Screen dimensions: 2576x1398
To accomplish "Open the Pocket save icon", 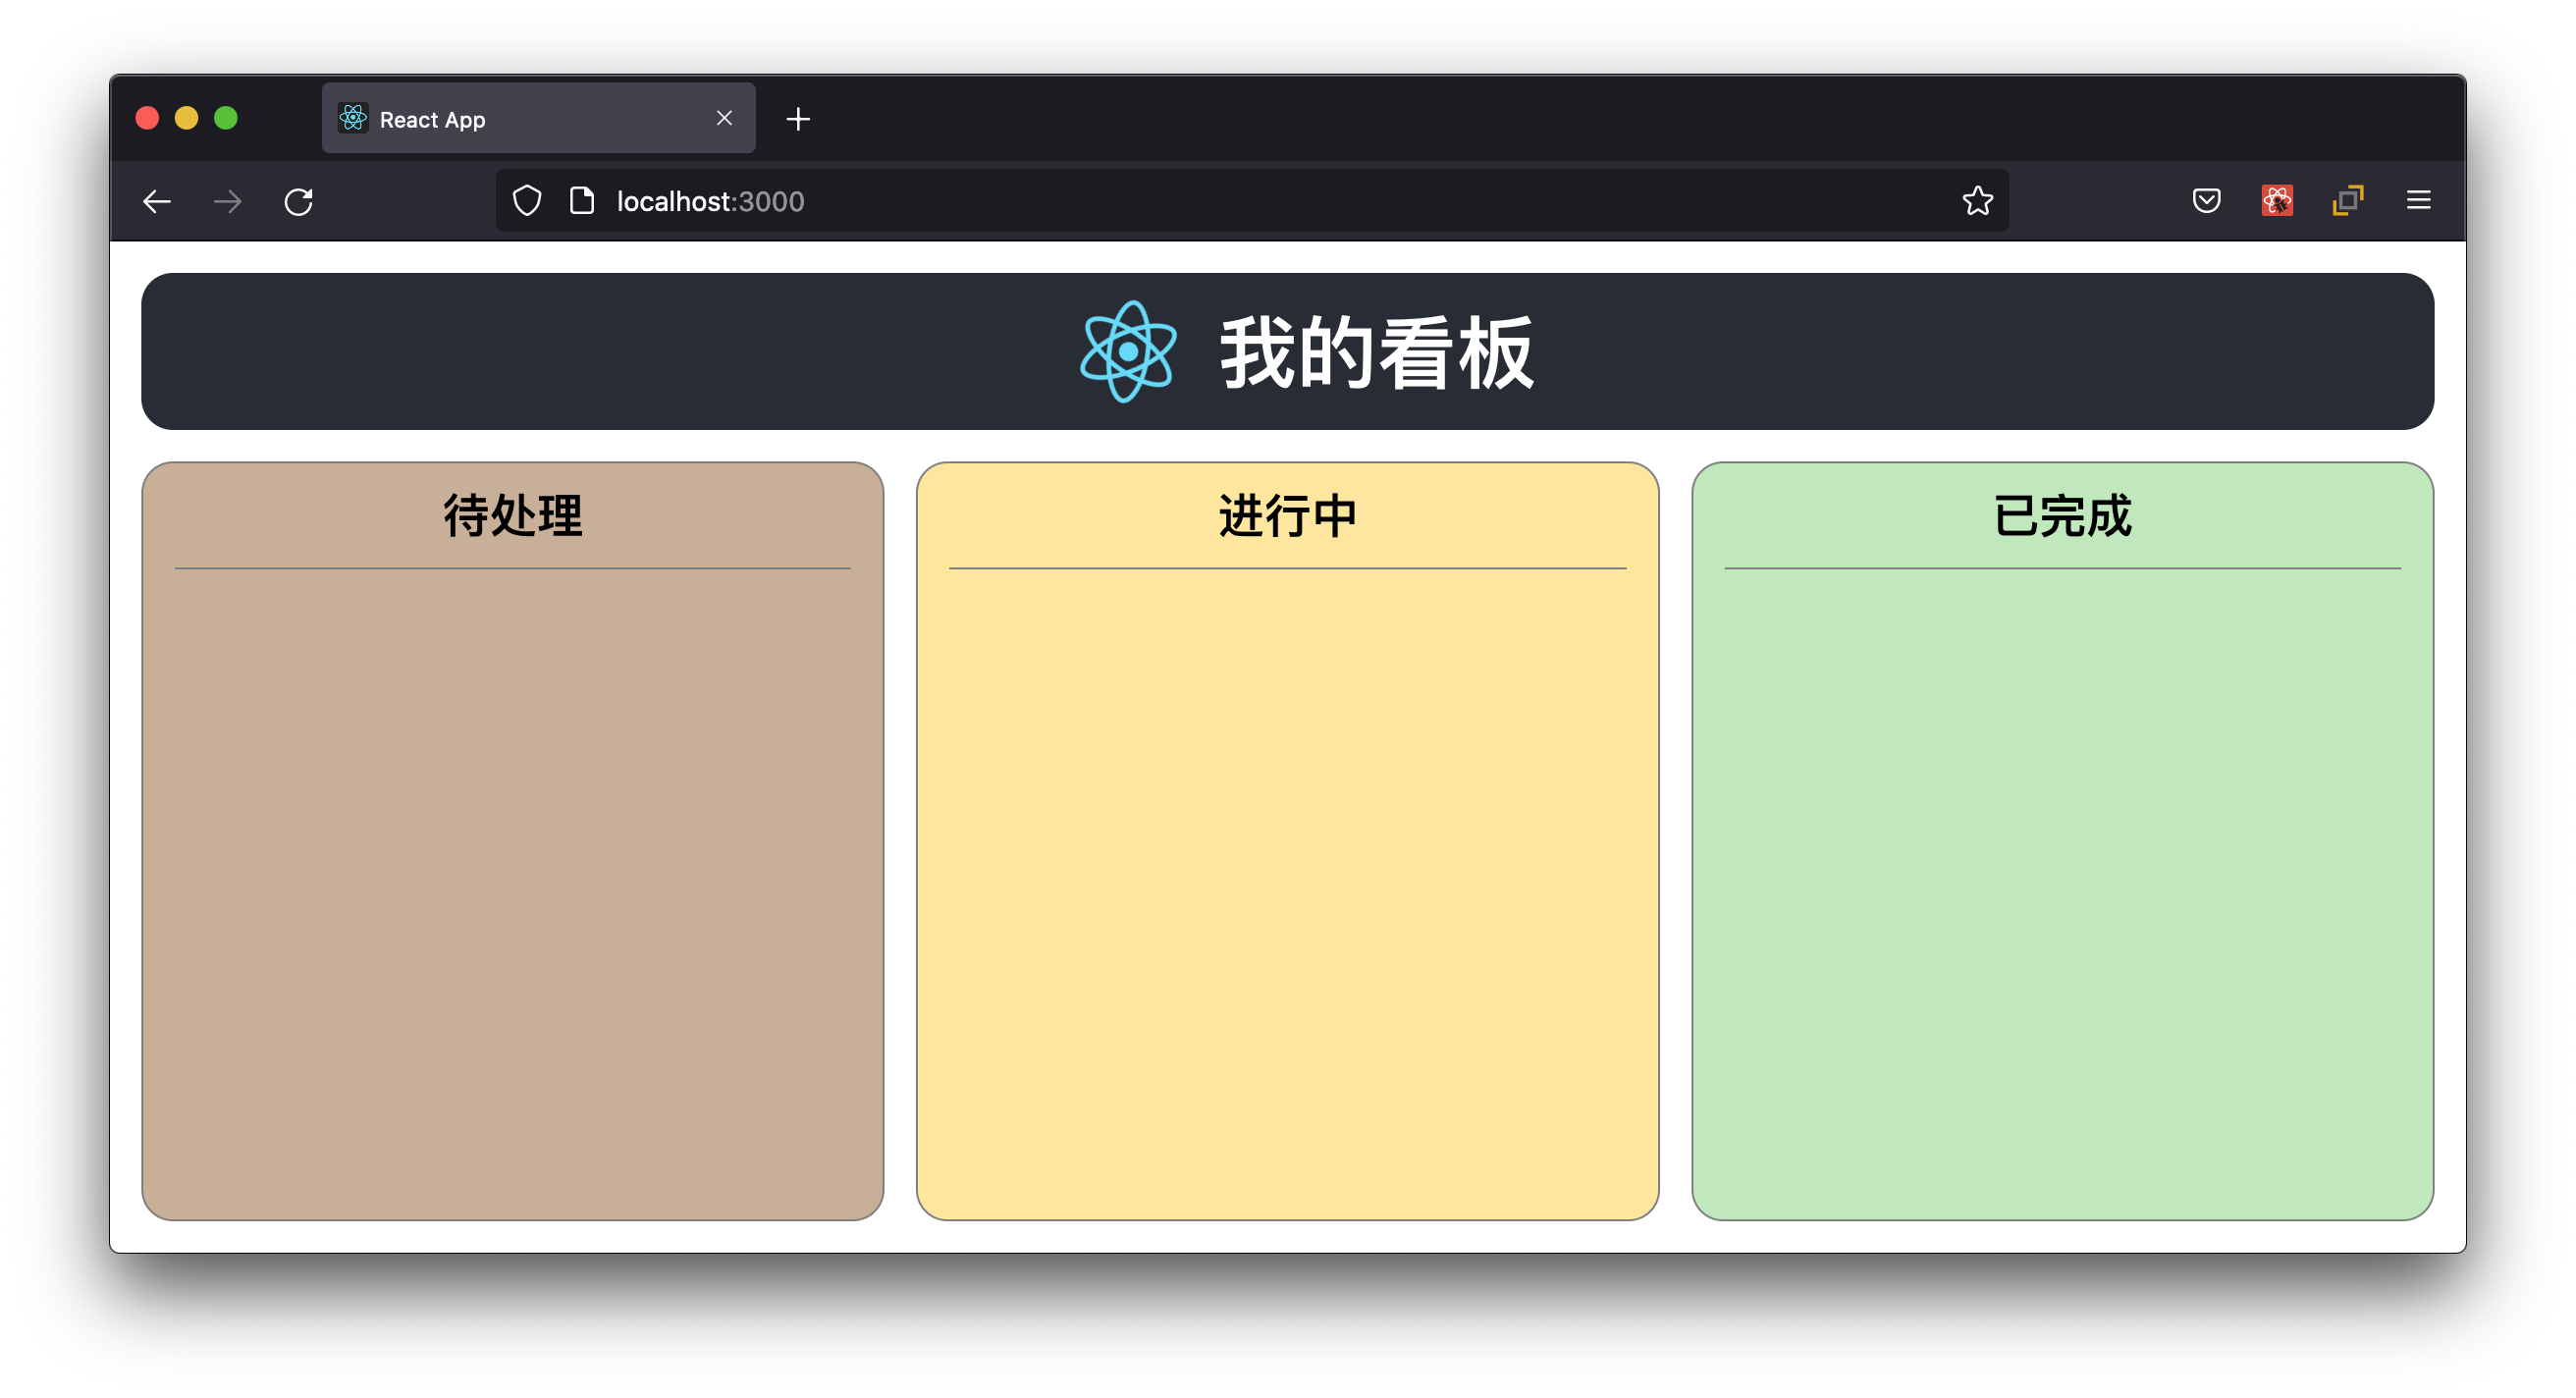I will pos(2206,201).
